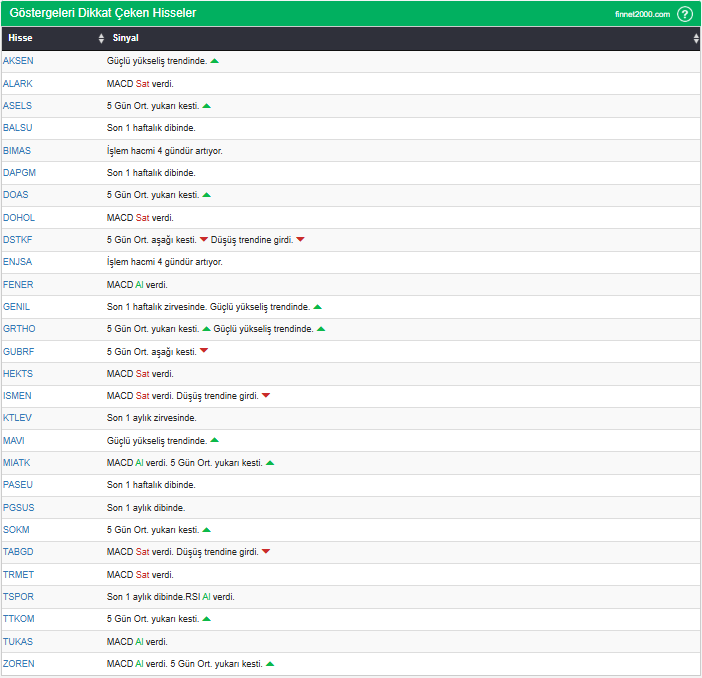Click the Sinyal column header label

[x=126, y=38]
